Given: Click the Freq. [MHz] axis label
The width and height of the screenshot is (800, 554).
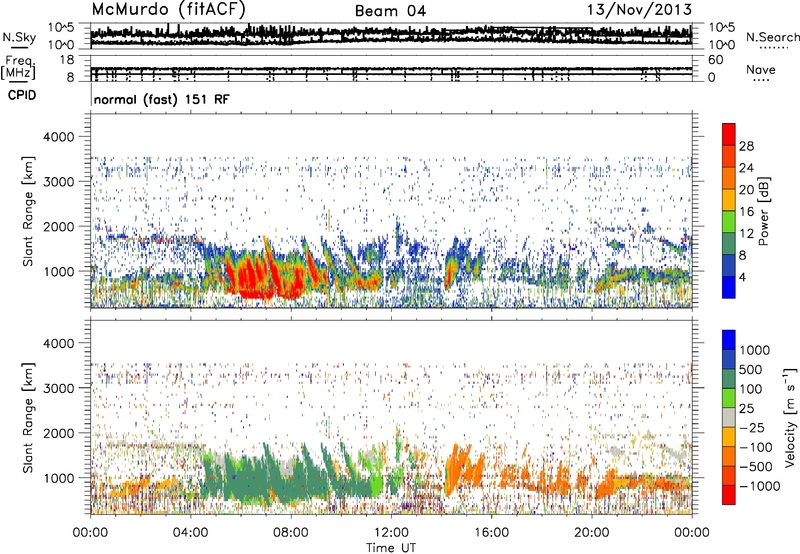Looking at the screenshot, I should click(x=18, y=68).
